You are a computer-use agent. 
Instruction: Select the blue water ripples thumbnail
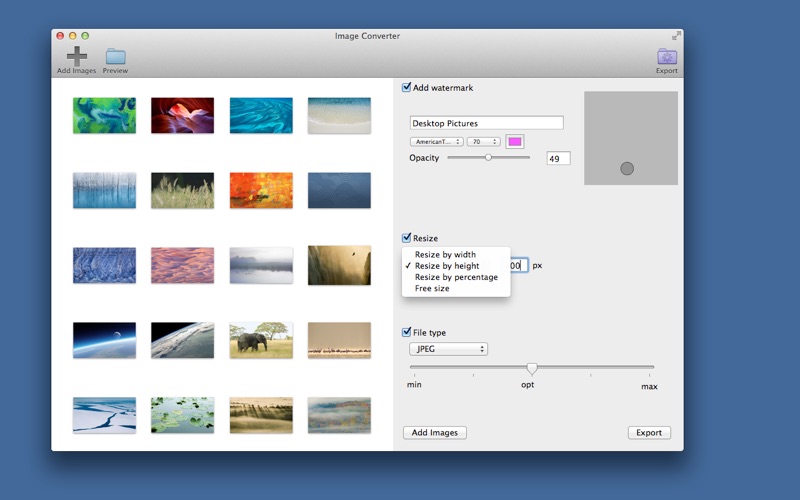point(261,116)
